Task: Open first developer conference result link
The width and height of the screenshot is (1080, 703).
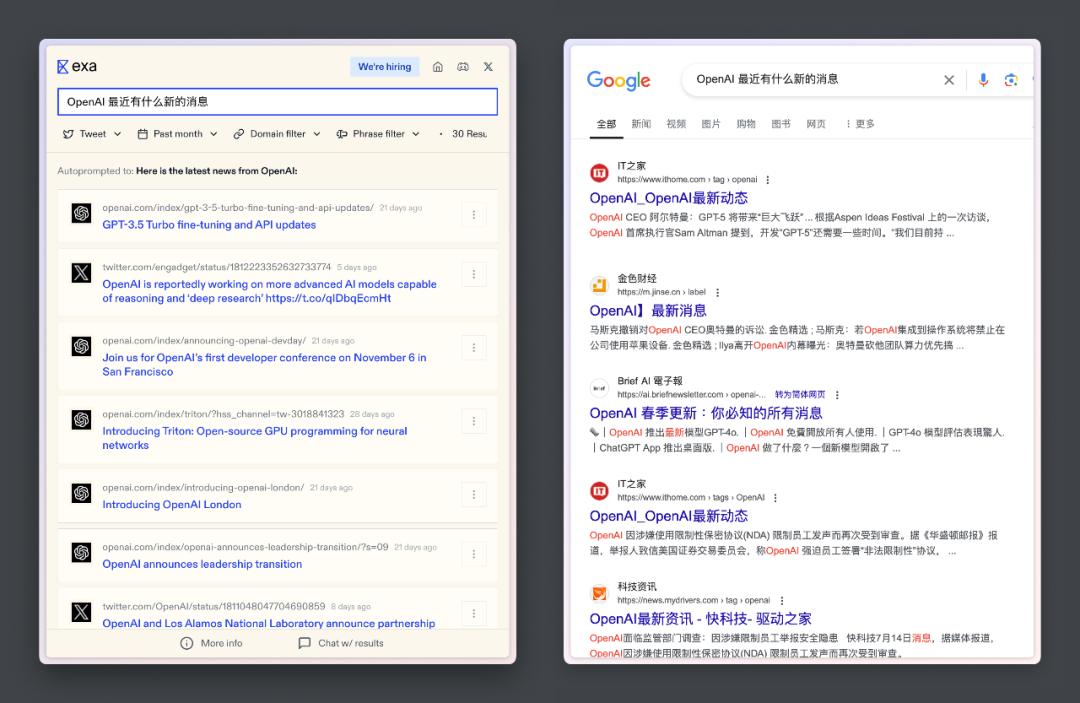Action: 264,364
